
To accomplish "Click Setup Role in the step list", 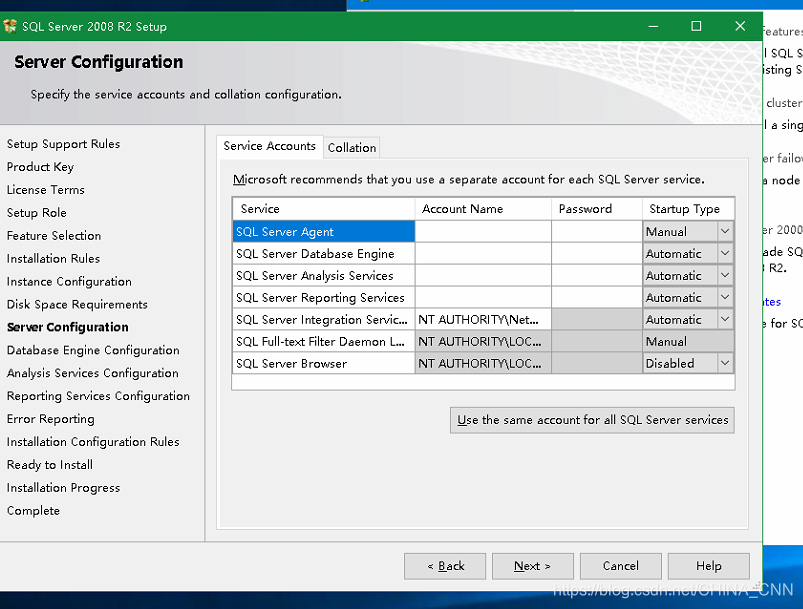I will (x=37, y=213).
